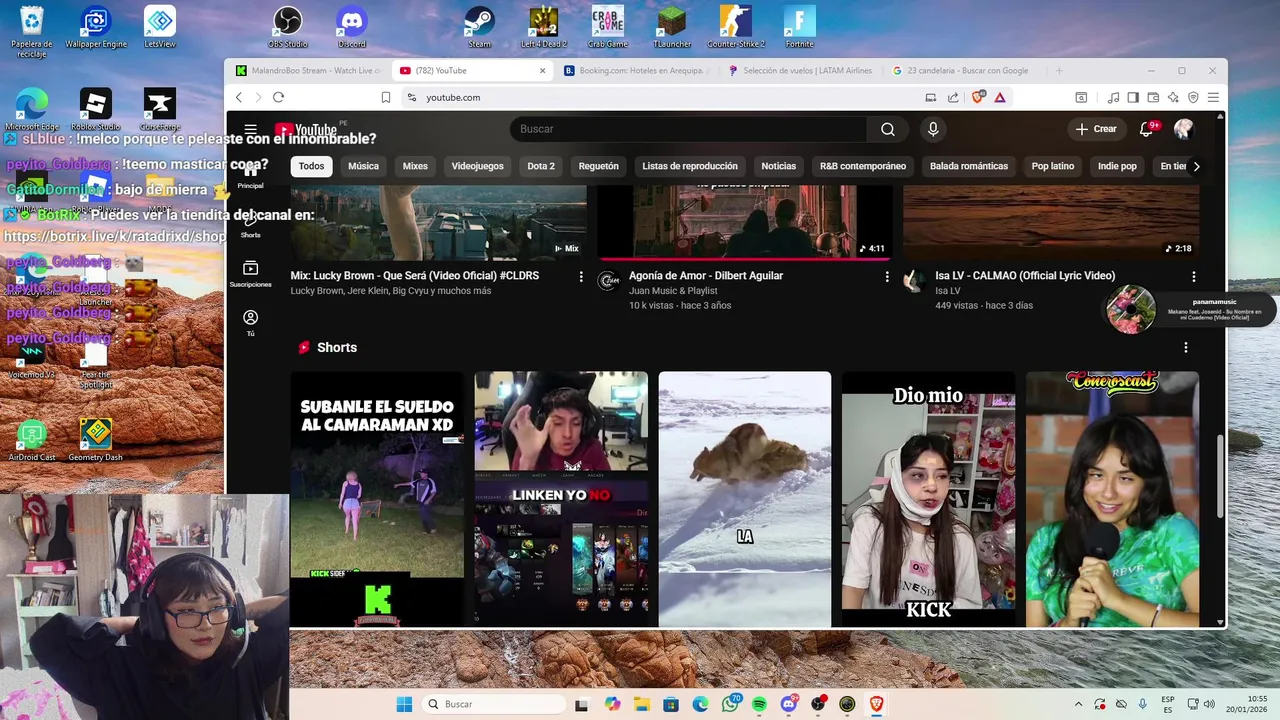The height and width of the screenshot is (720, 1280).
Task: Open Isa LV - CALMAO lyric video title
Action: point(1024,275)
